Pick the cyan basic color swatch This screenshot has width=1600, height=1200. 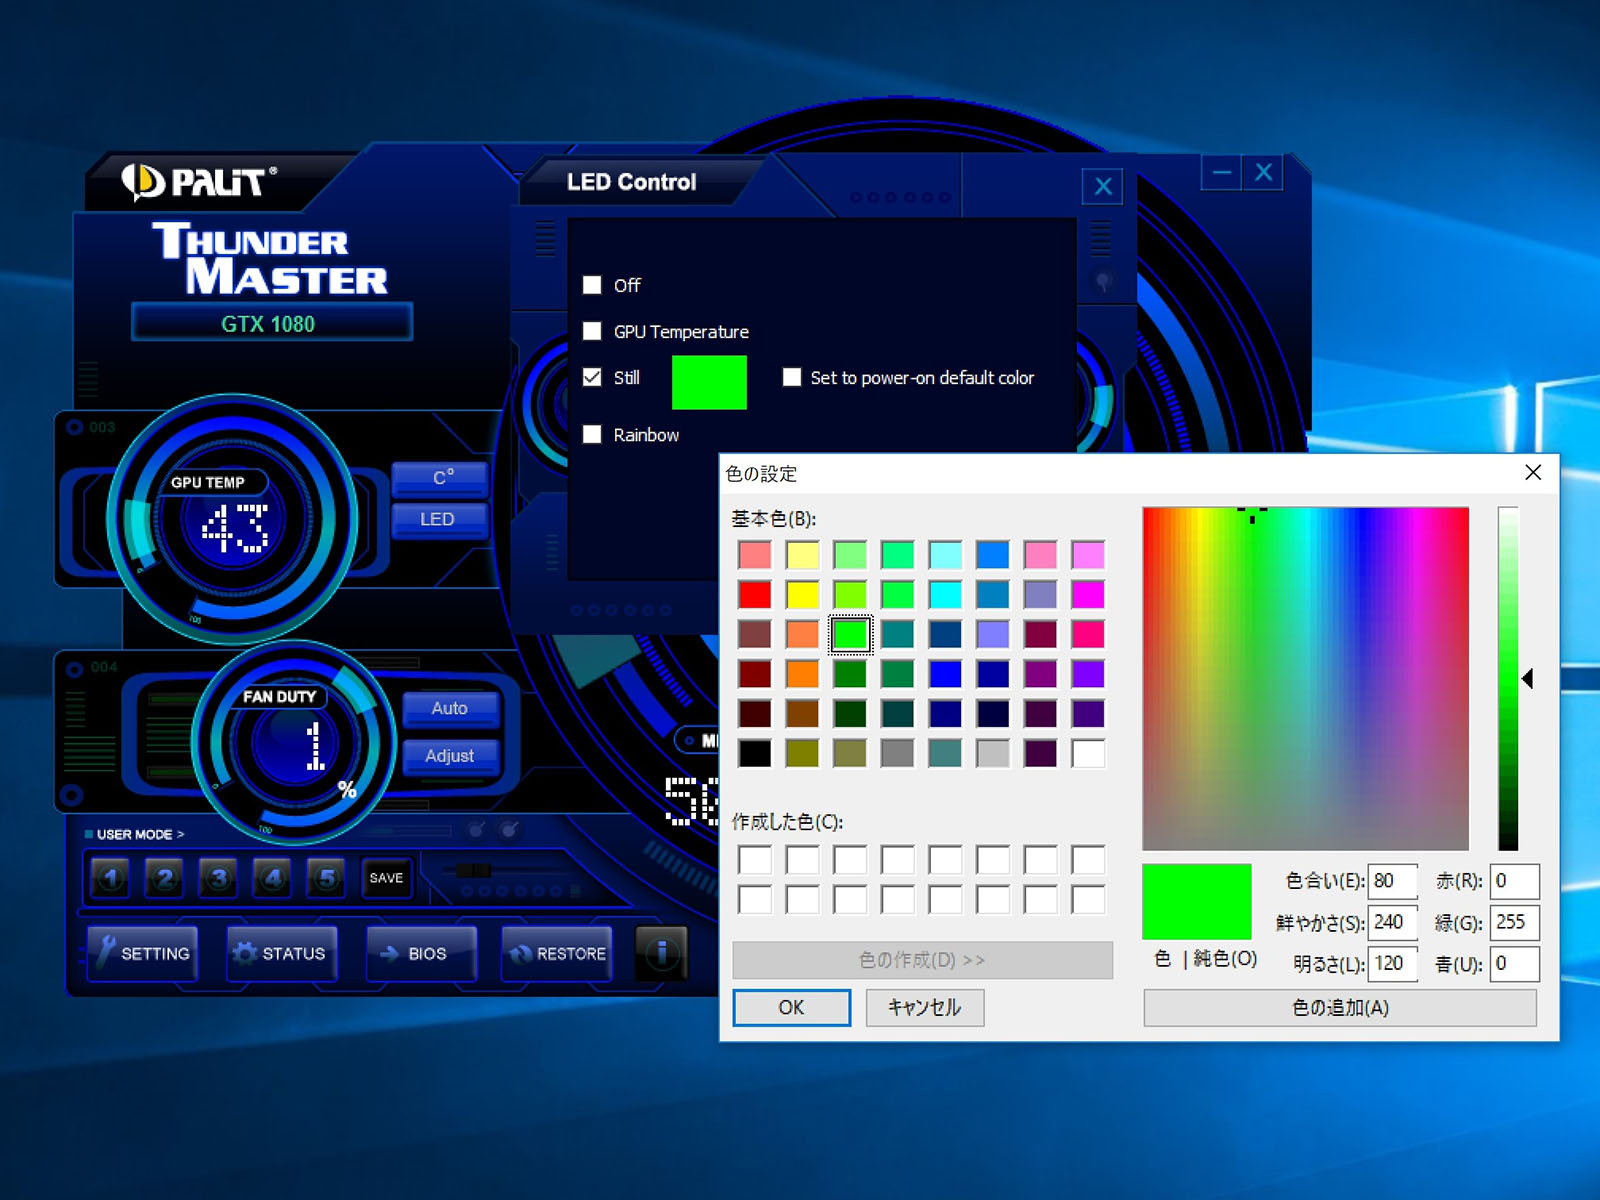[x=945, y=594]
